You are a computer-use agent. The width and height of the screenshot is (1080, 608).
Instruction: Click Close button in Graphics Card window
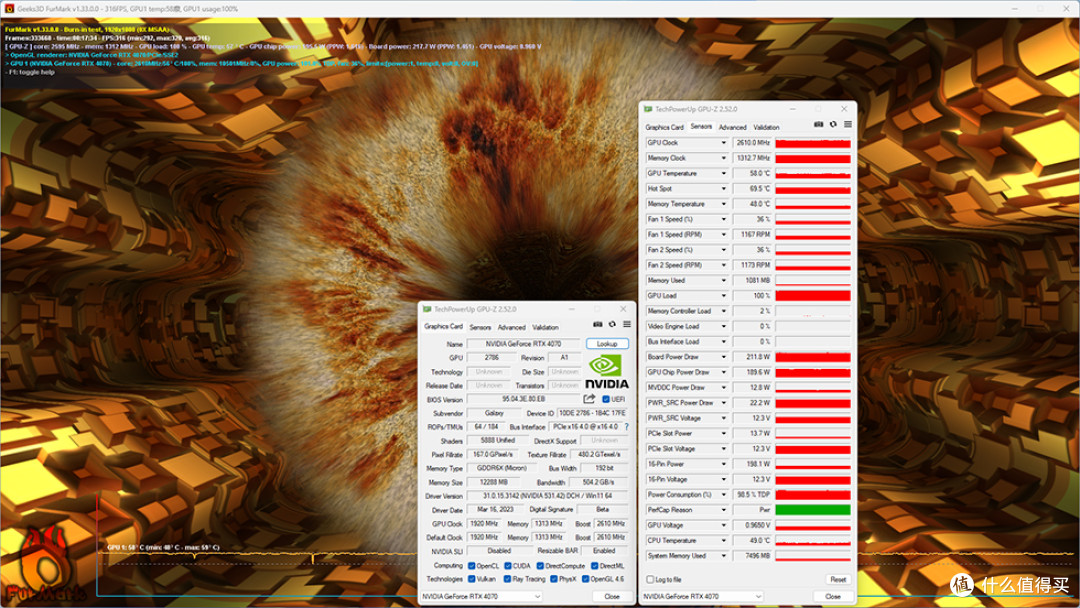[612, 596]
